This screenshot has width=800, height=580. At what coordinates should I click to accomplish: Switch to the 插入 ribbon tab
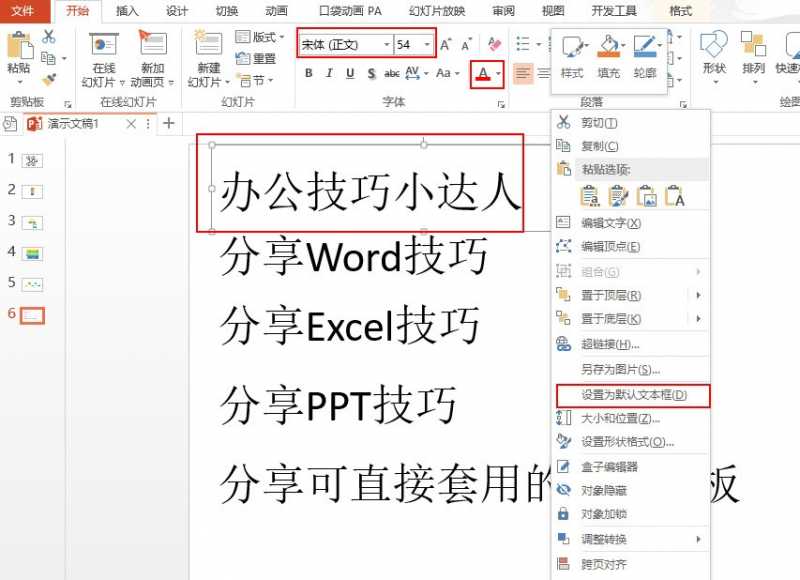(x=127, y=11)
